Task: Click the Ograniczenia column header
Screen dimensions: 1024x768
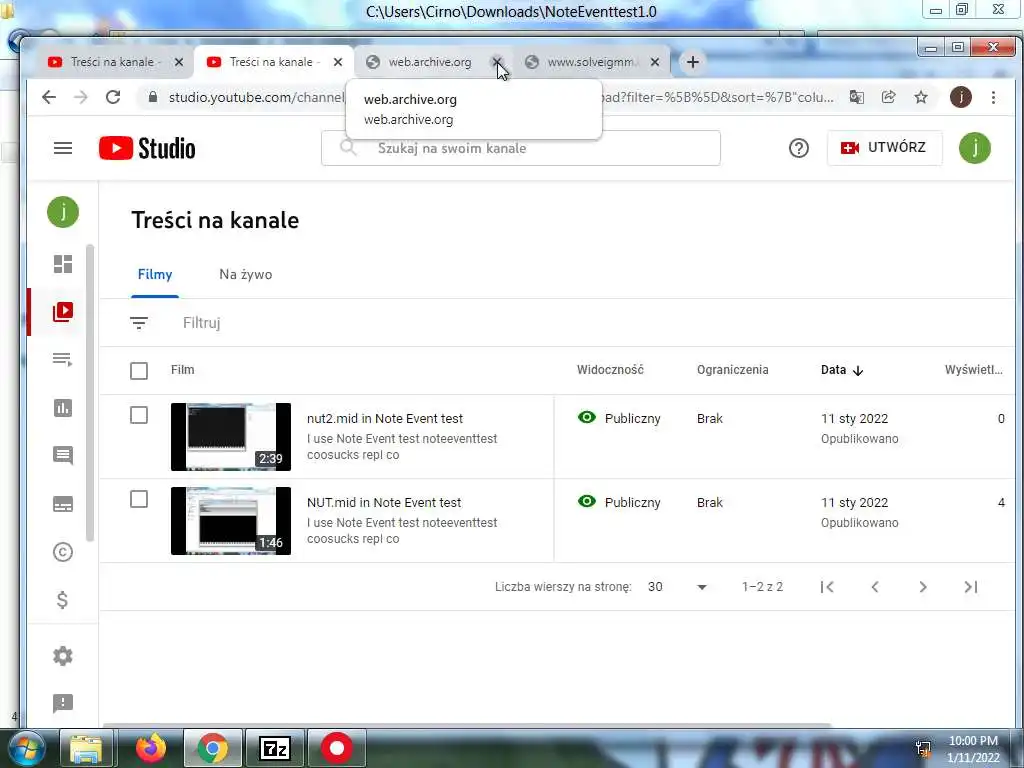Action: pyautogui.click(x=732, y=370)
